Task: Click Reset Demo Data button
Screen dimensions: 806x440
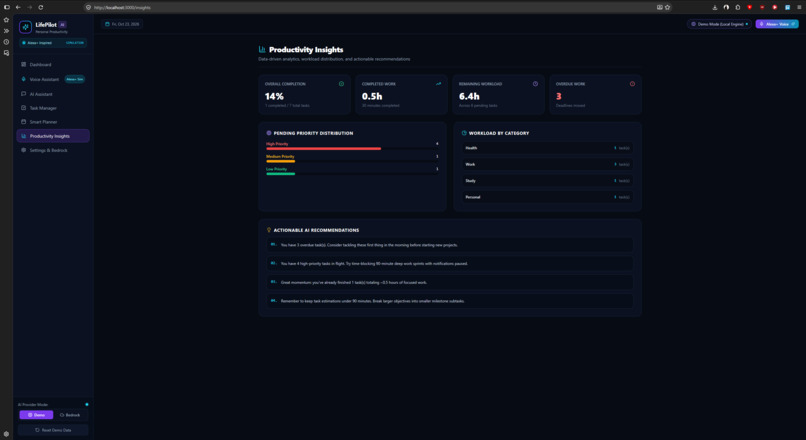Action: point(53,430)
